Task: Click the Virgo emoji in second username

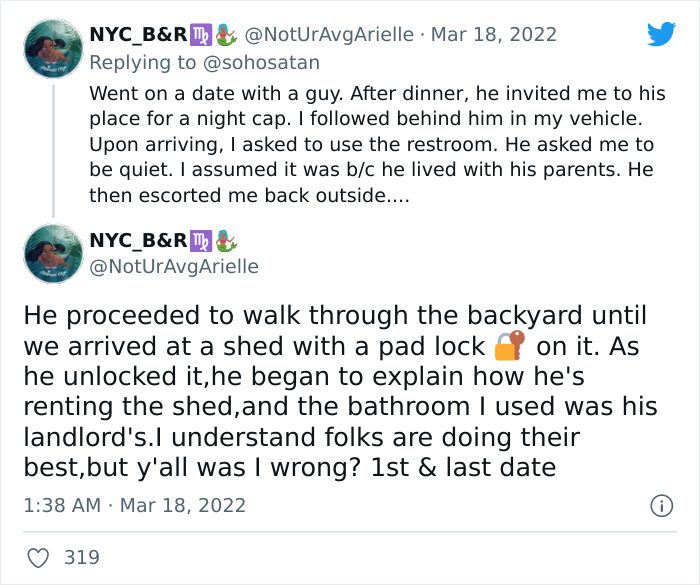Action: coord(202,240)
